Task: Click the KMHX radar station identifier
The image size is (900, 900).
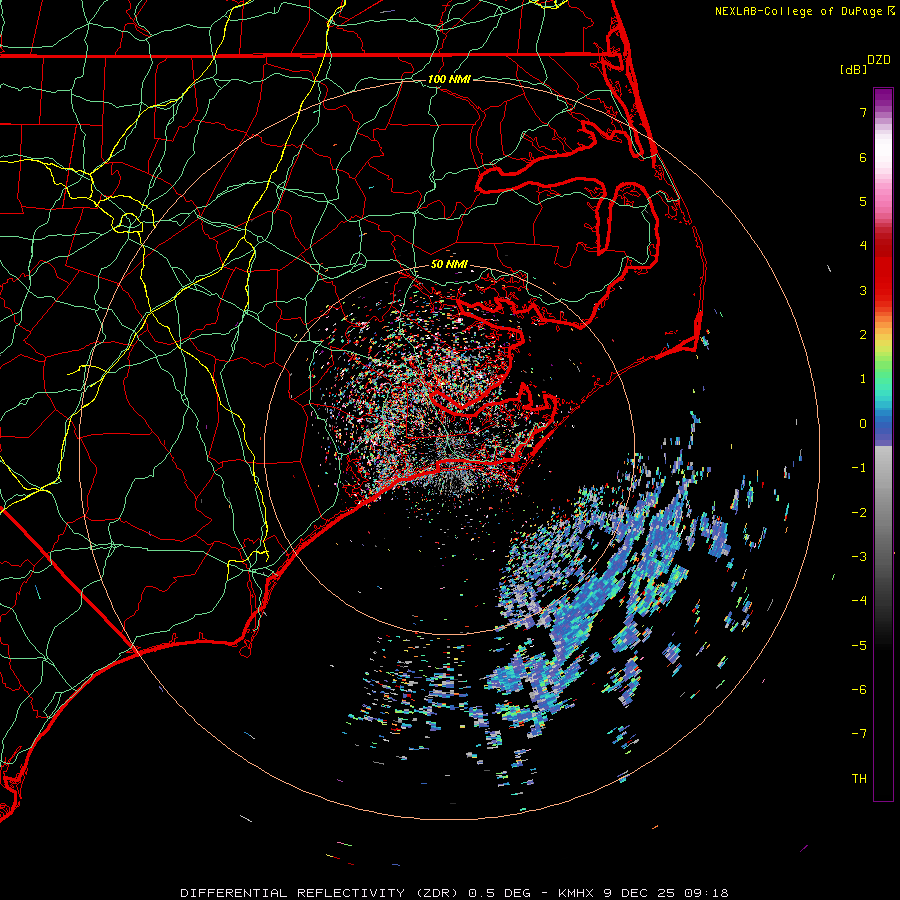Action: (x=577, y=893)
